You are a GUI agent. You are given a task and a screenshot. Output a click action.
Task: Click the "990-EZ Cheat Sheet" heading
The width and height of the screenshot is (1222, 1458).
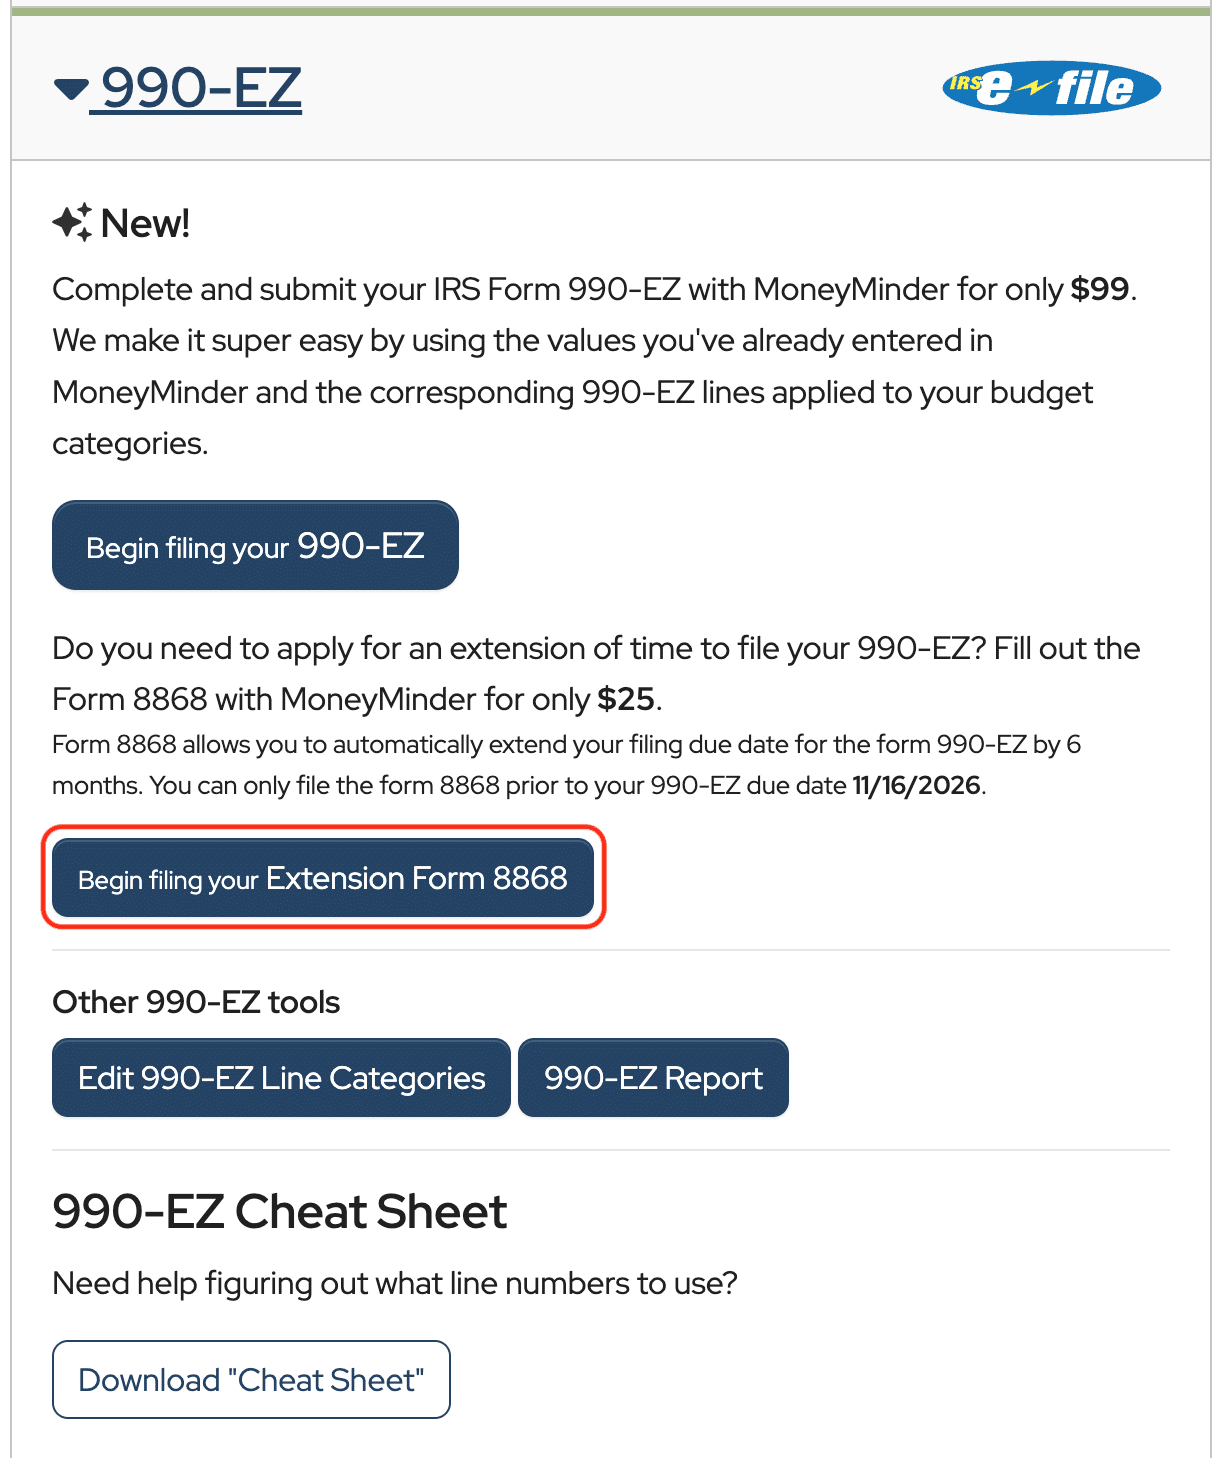pos(280,1211)
